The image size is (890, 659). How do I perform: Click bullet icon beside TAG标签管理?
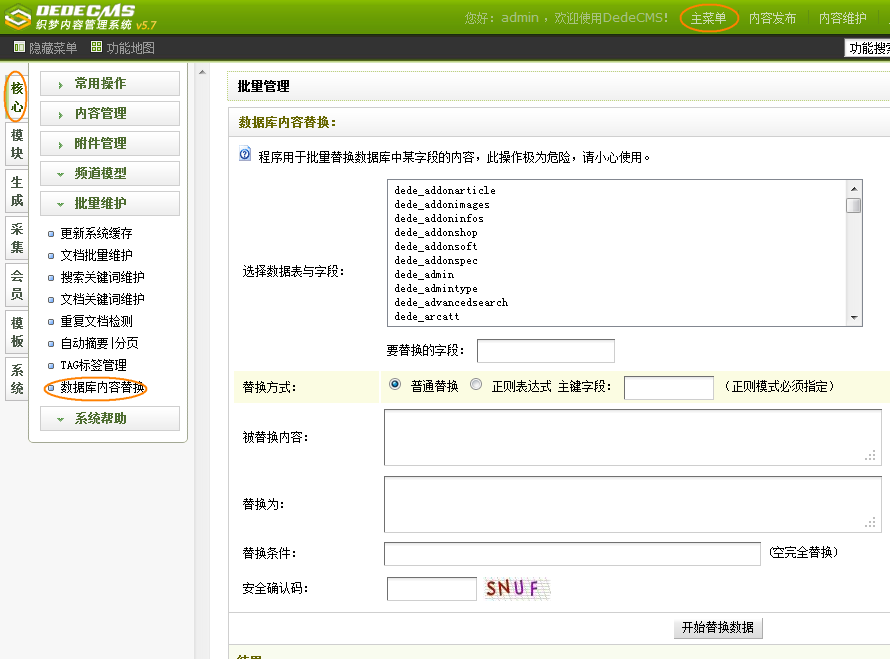point(51,366)
